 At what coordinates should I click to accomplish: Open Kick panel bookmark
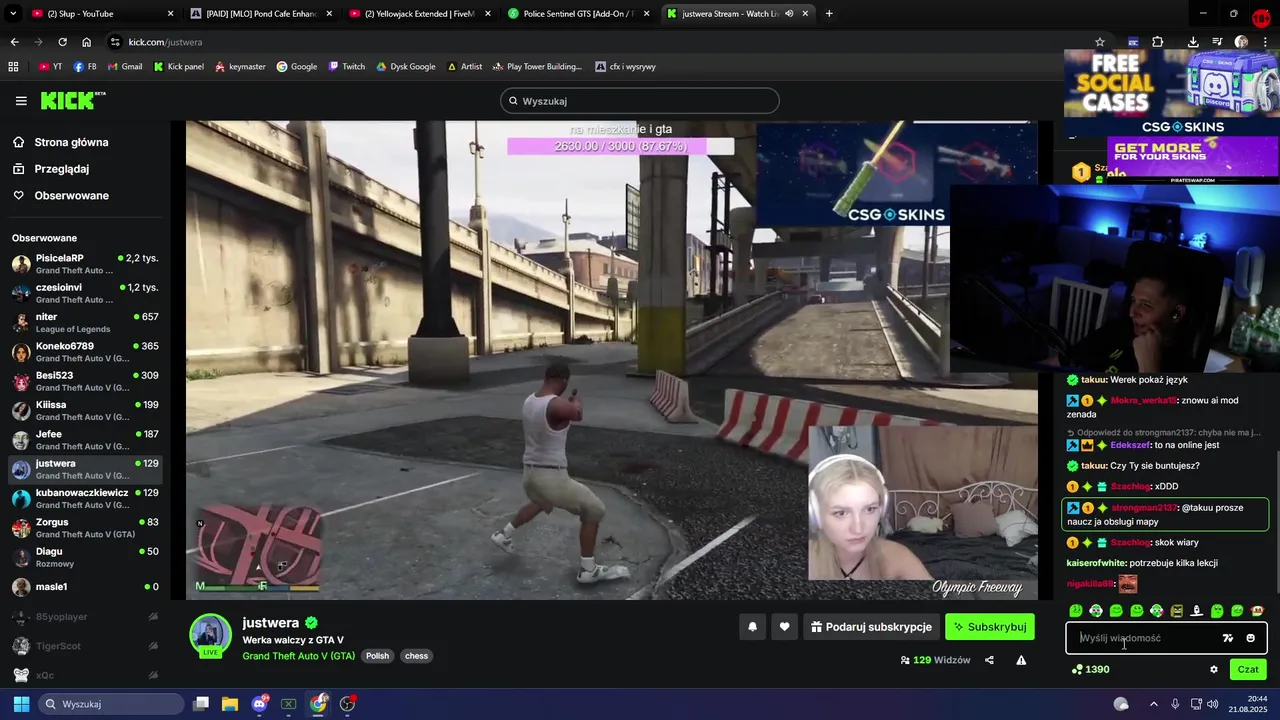179,66
